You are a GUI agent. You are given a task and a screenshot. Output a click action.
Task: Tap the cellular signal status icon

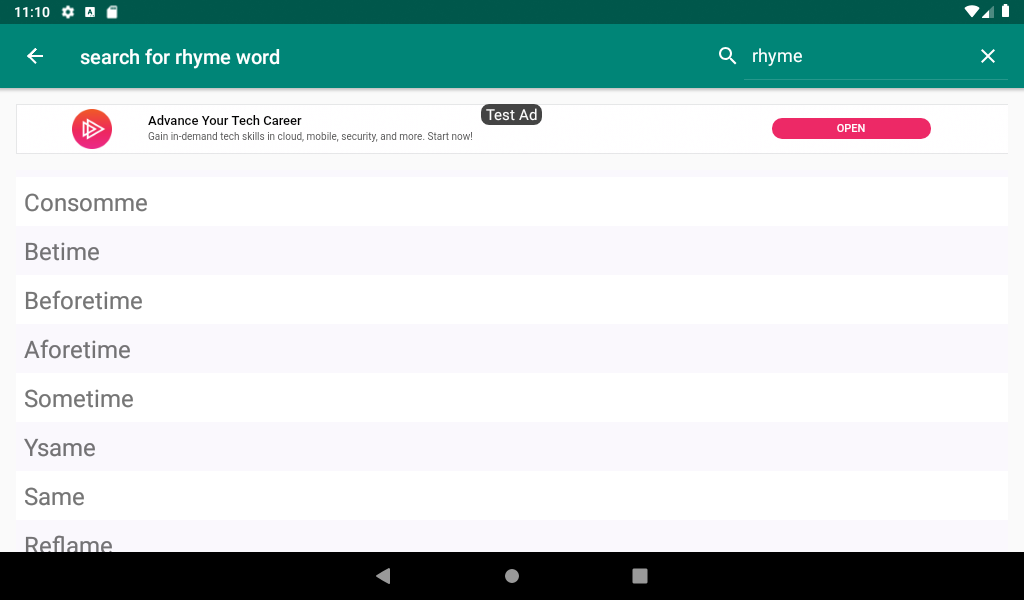987,11
